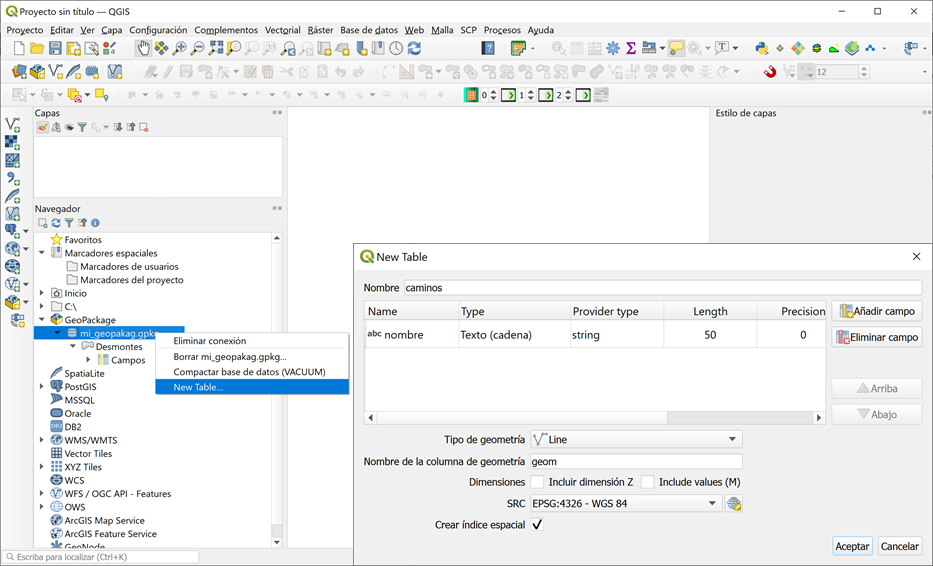Open project with the yellow folder icon

[37, 49]
